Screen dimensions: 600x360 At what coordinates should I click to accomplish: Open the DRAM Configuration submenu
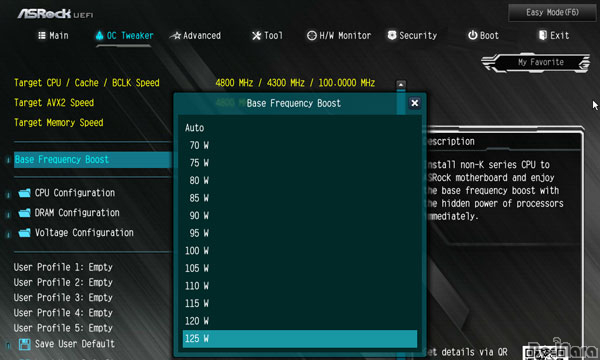coord(77,213)
